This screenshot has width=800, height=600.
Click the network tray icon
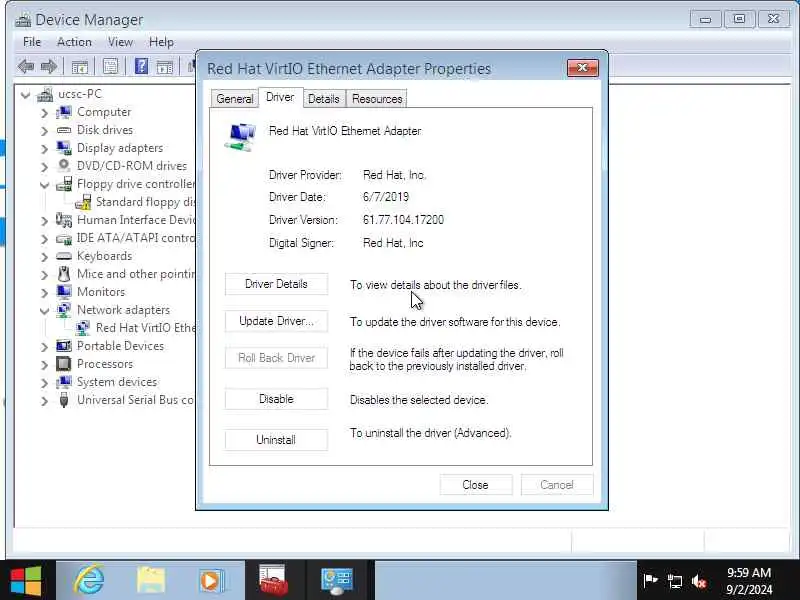[x=674, y=581]
